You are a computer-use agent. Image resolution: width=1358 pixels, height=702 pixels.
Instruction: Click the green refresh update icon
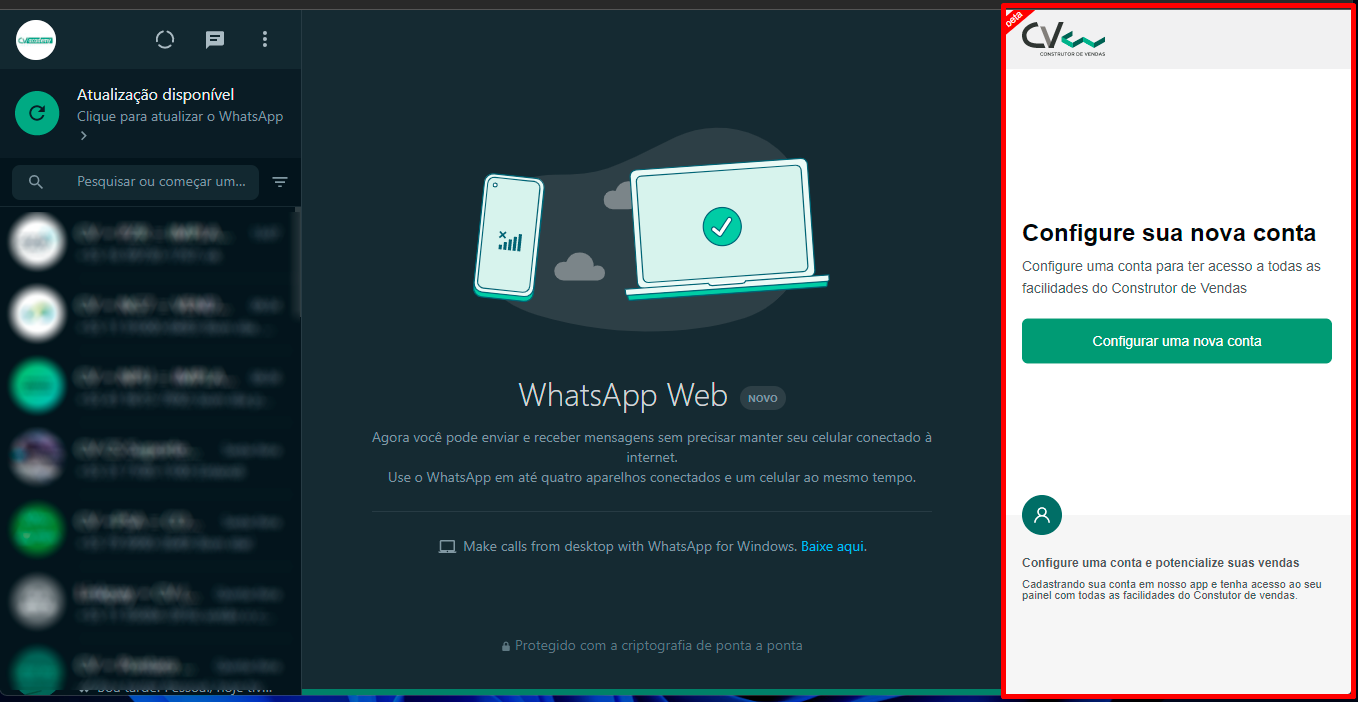click(x=37, y=113)
